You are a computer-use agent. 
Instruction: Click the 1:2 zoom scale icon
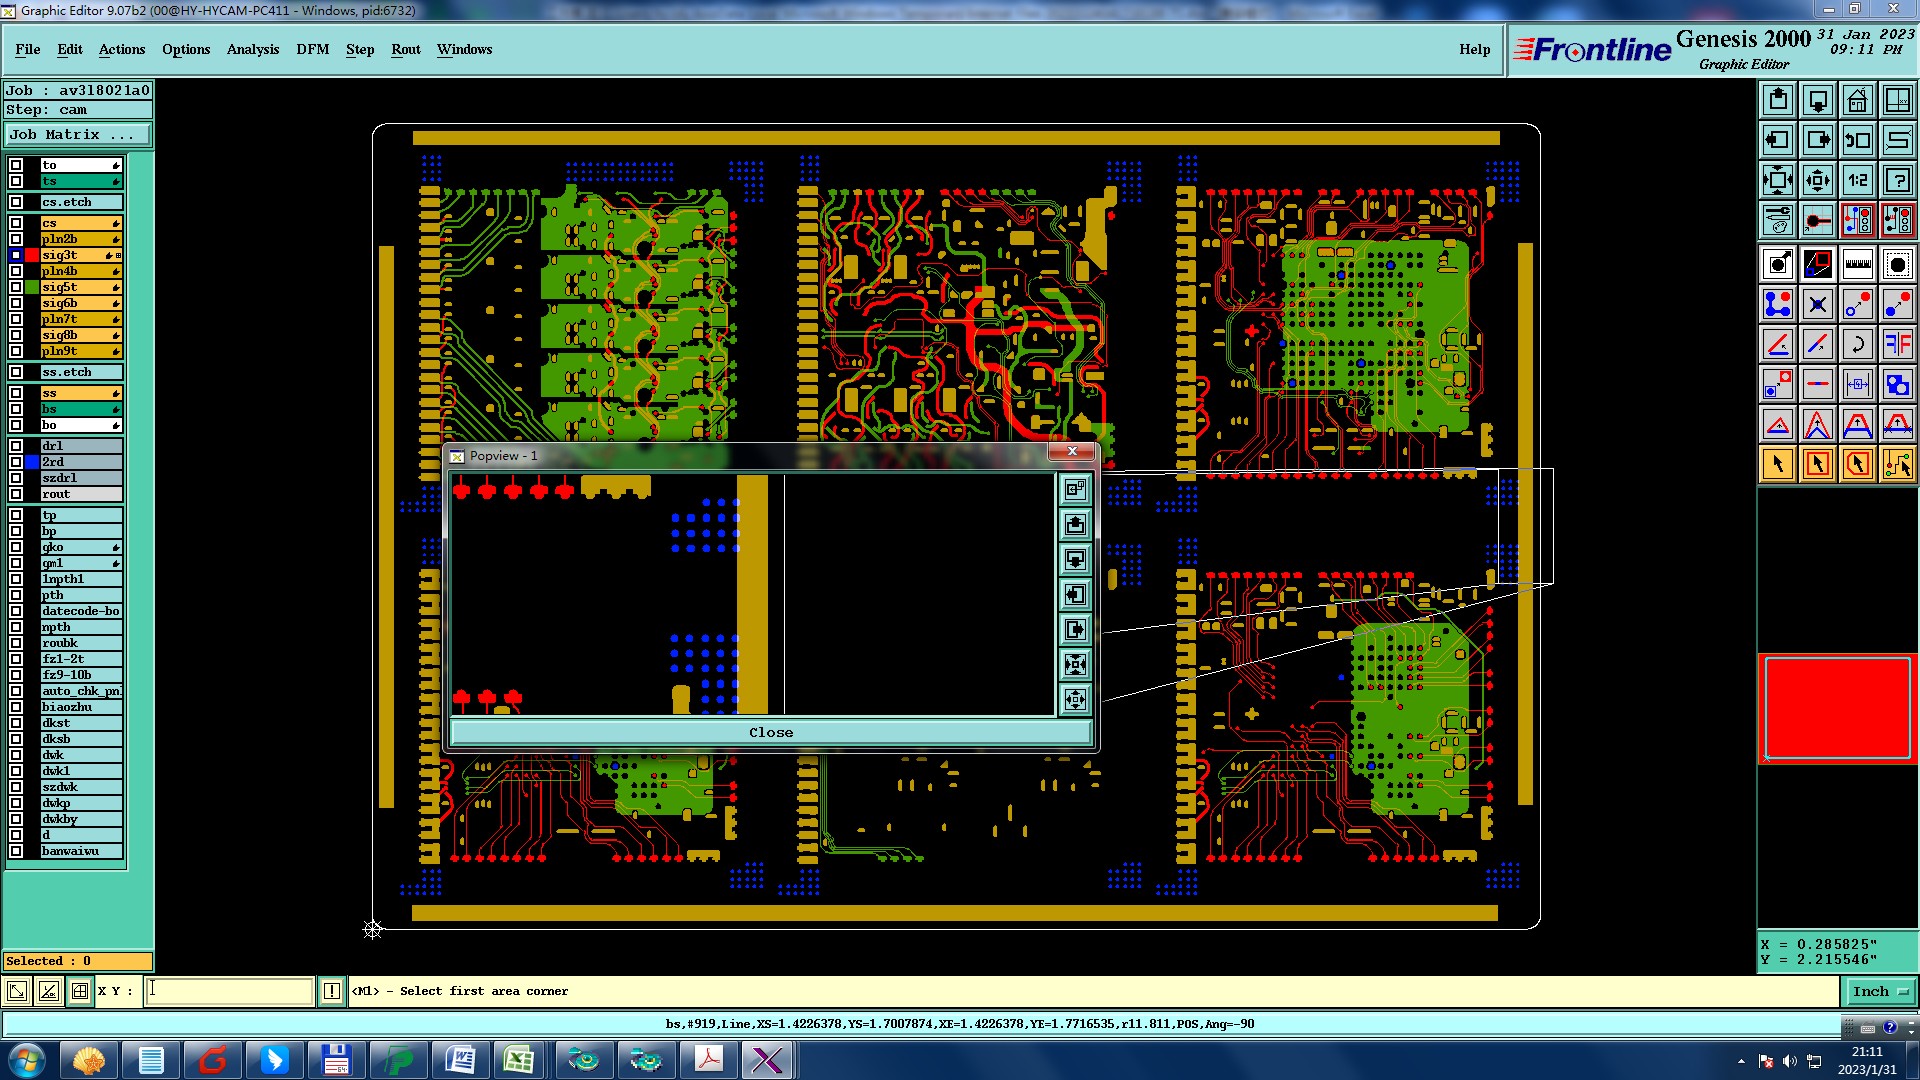(1857, 180)
